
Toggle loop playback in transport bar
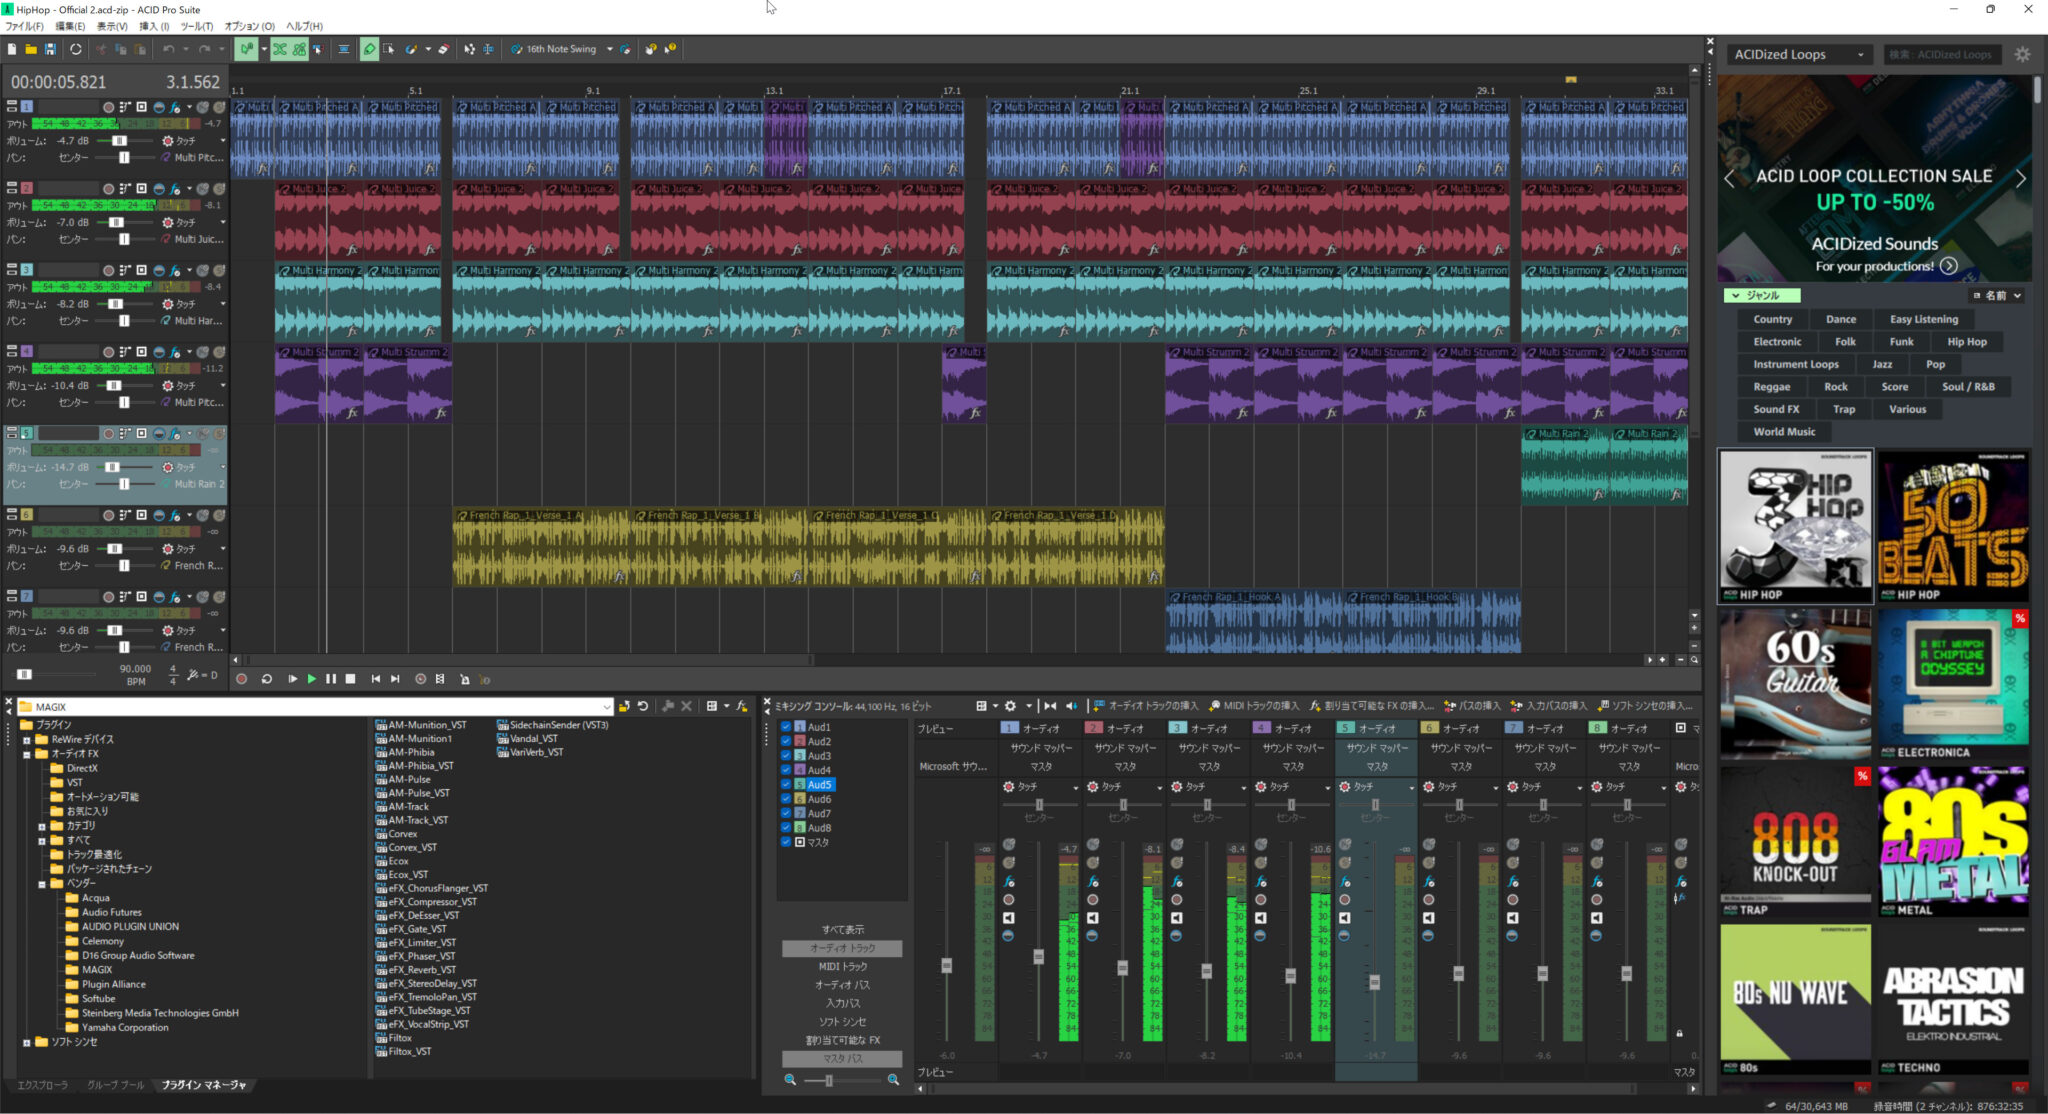267,679
